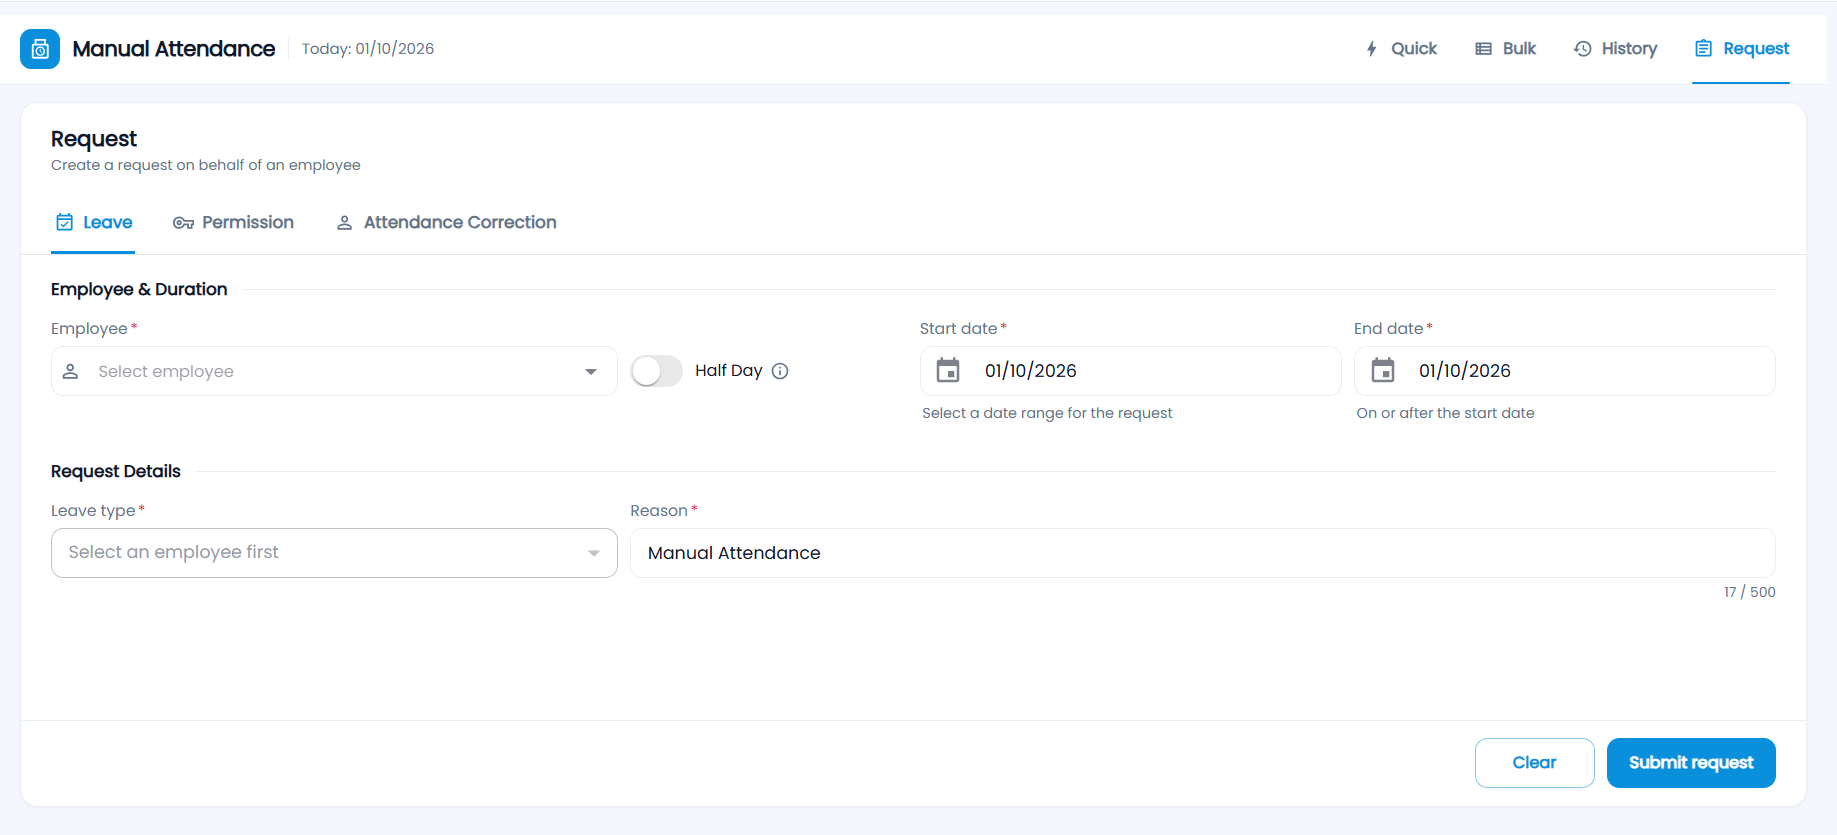Image resolution: width=1837 pixels, height=835 pixels.
Task: Click the 'Employee & Duration' section heading
Action: pyautogui.click(x=139, y=289)
